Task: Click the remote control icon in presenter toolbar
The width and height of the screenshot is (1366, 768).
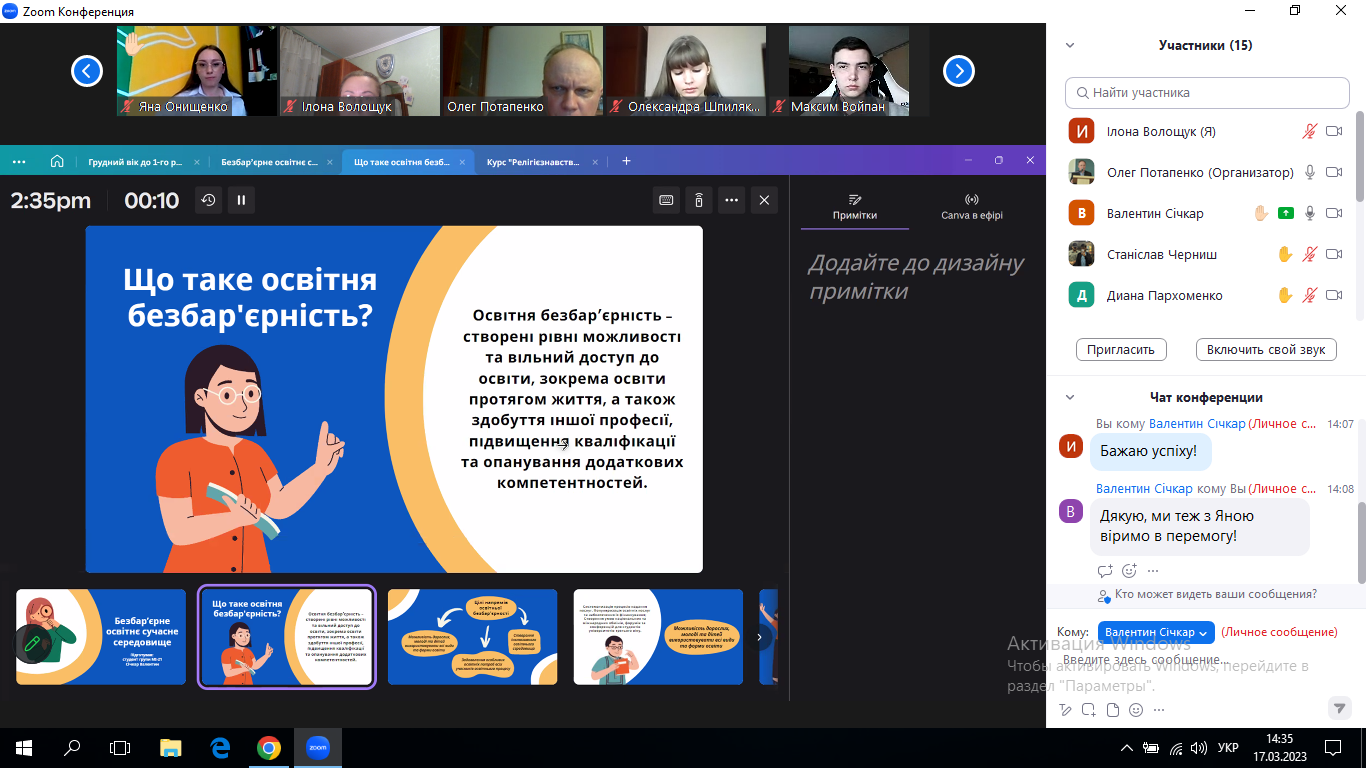Action: point(699,200)
